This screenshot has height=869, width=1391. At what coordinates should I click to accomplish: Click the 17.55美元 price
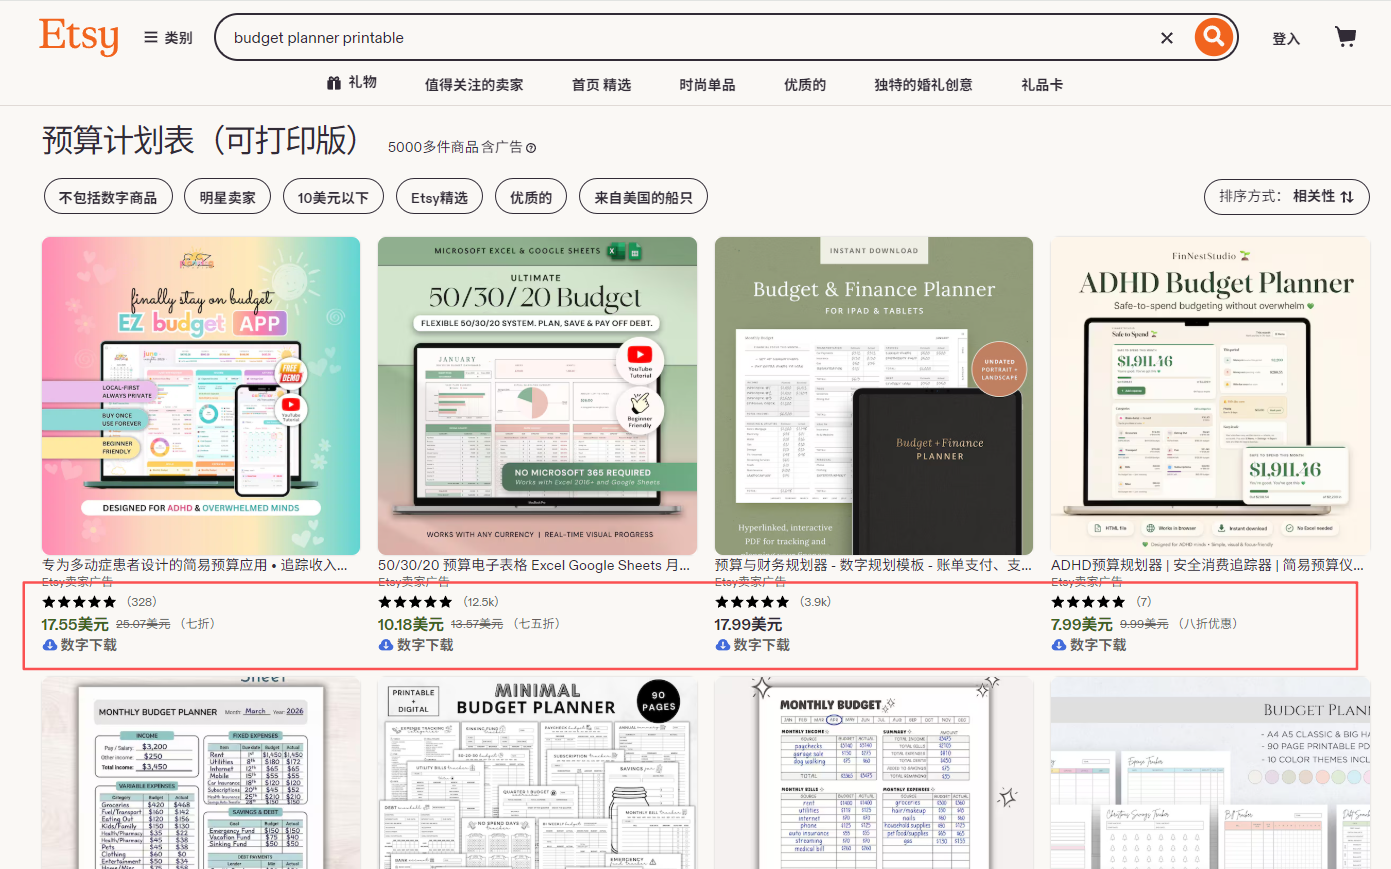75,624
